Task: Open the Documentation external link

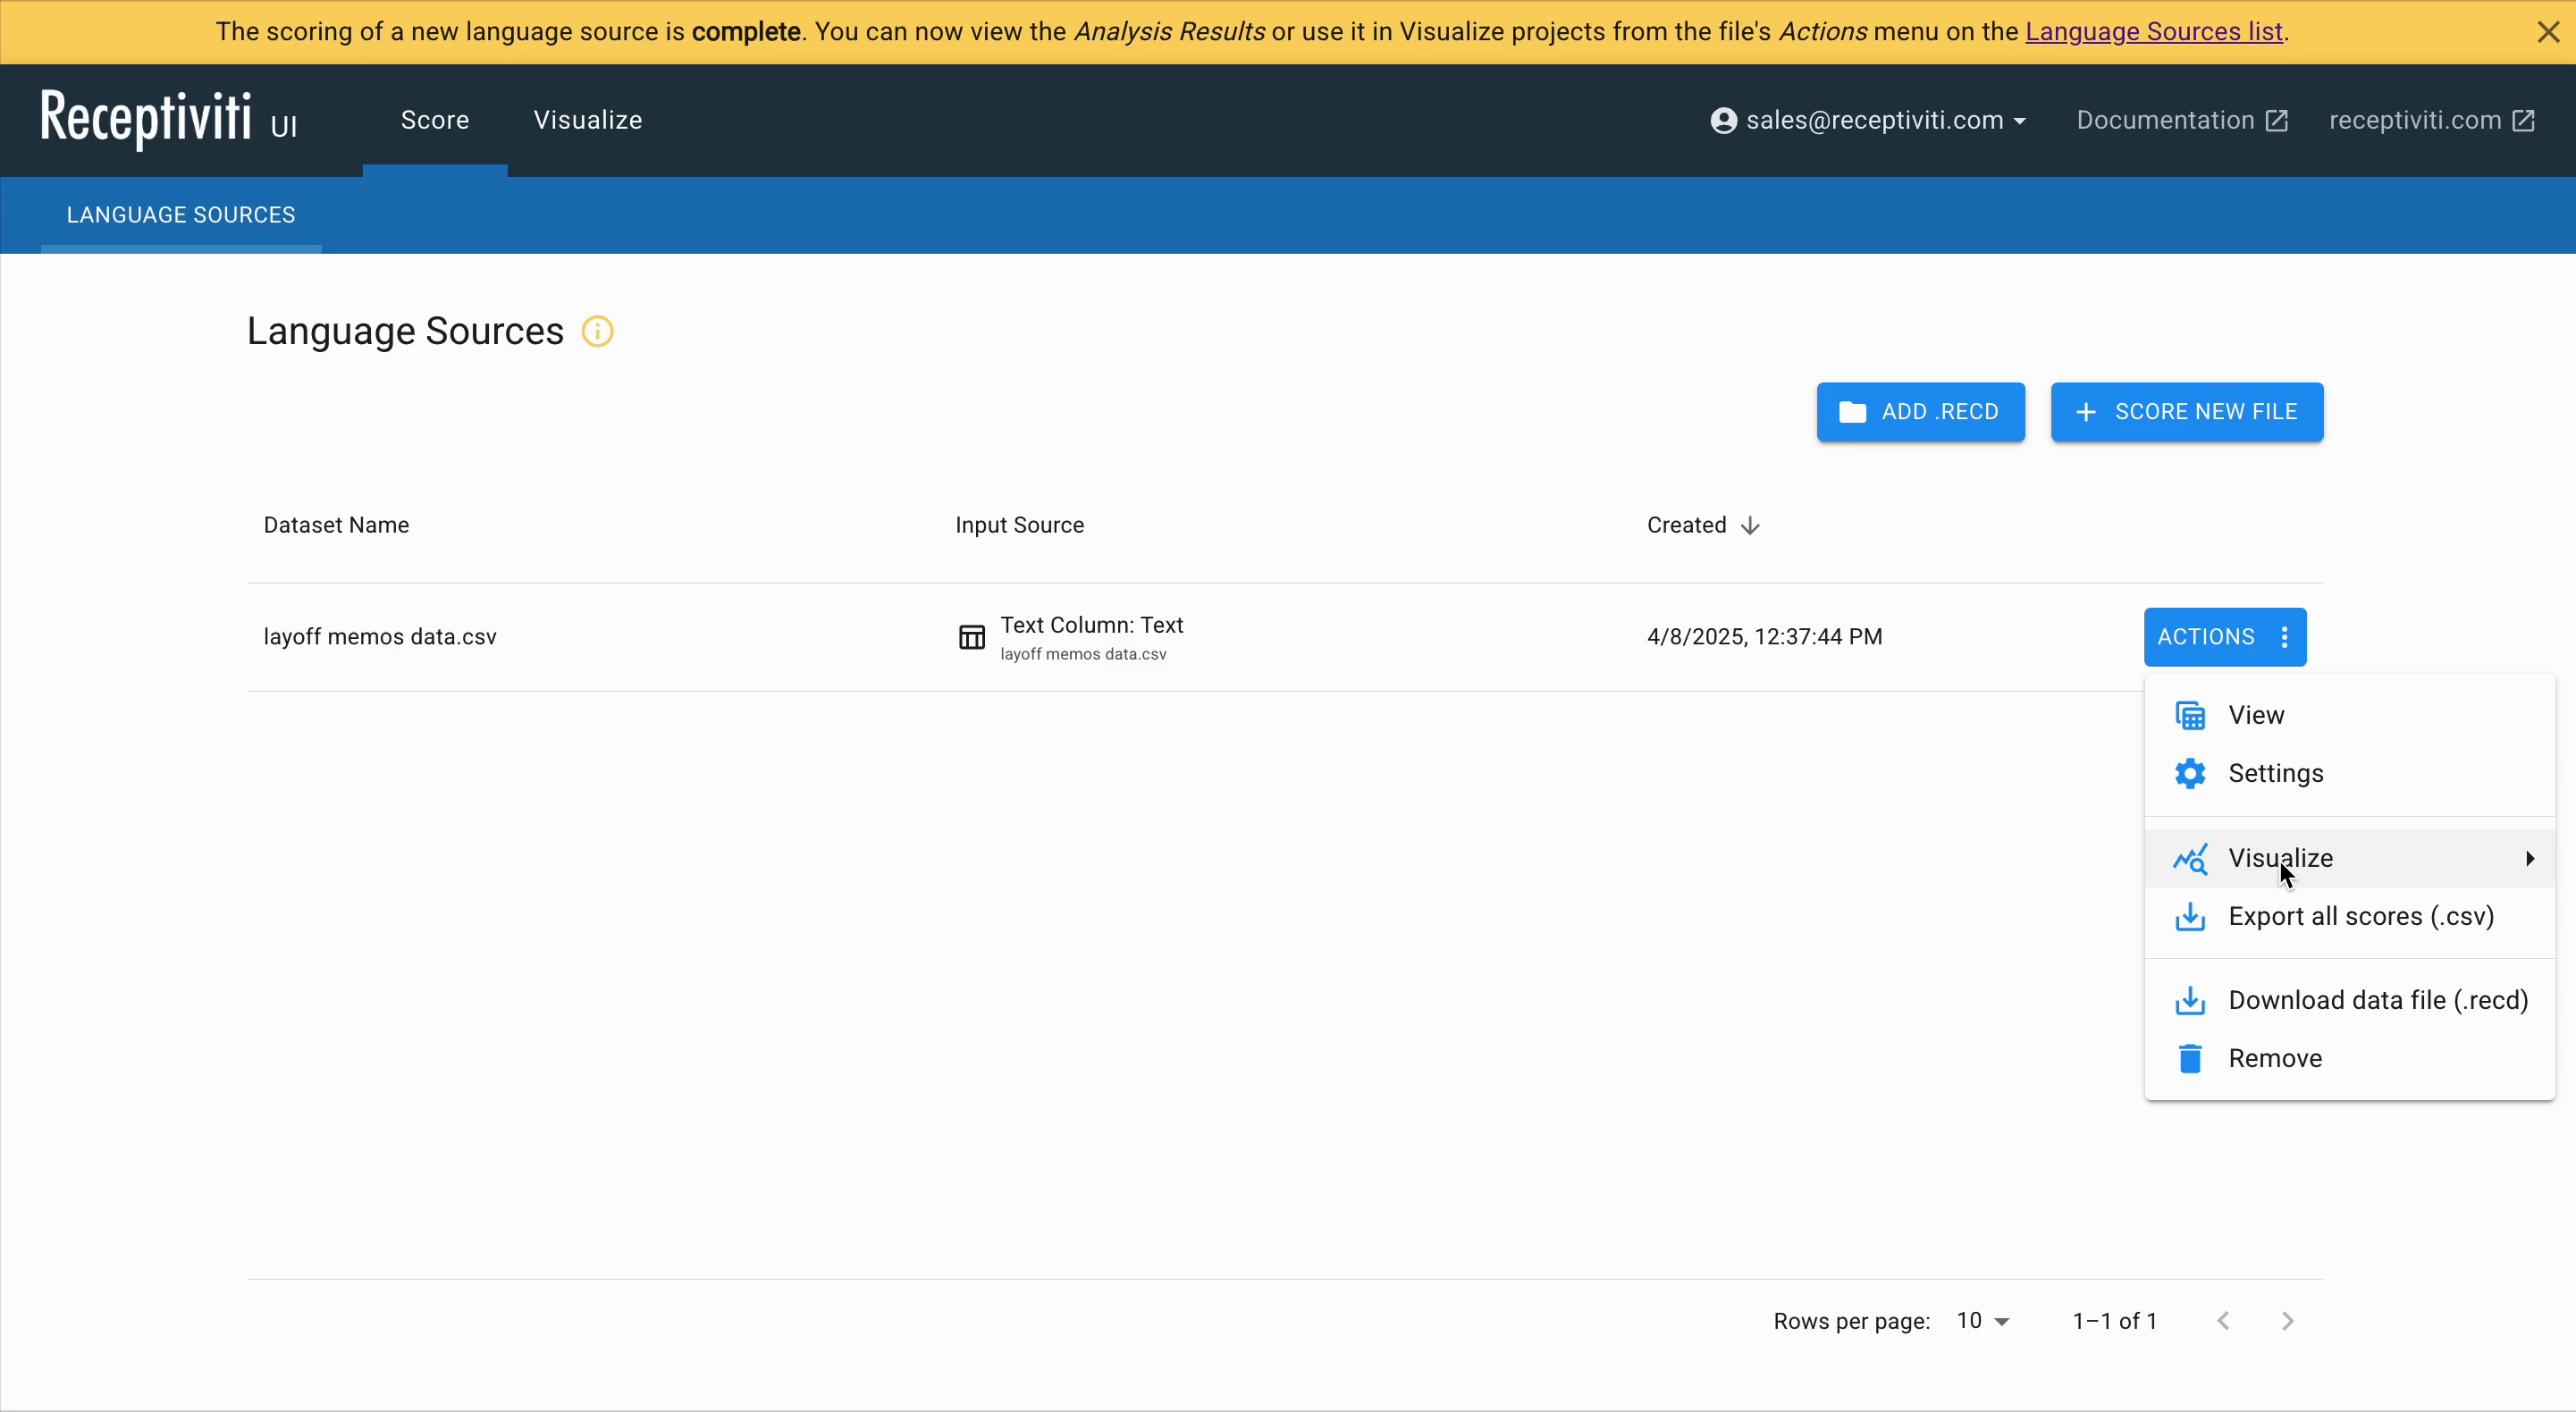Action: point(2181,121)
